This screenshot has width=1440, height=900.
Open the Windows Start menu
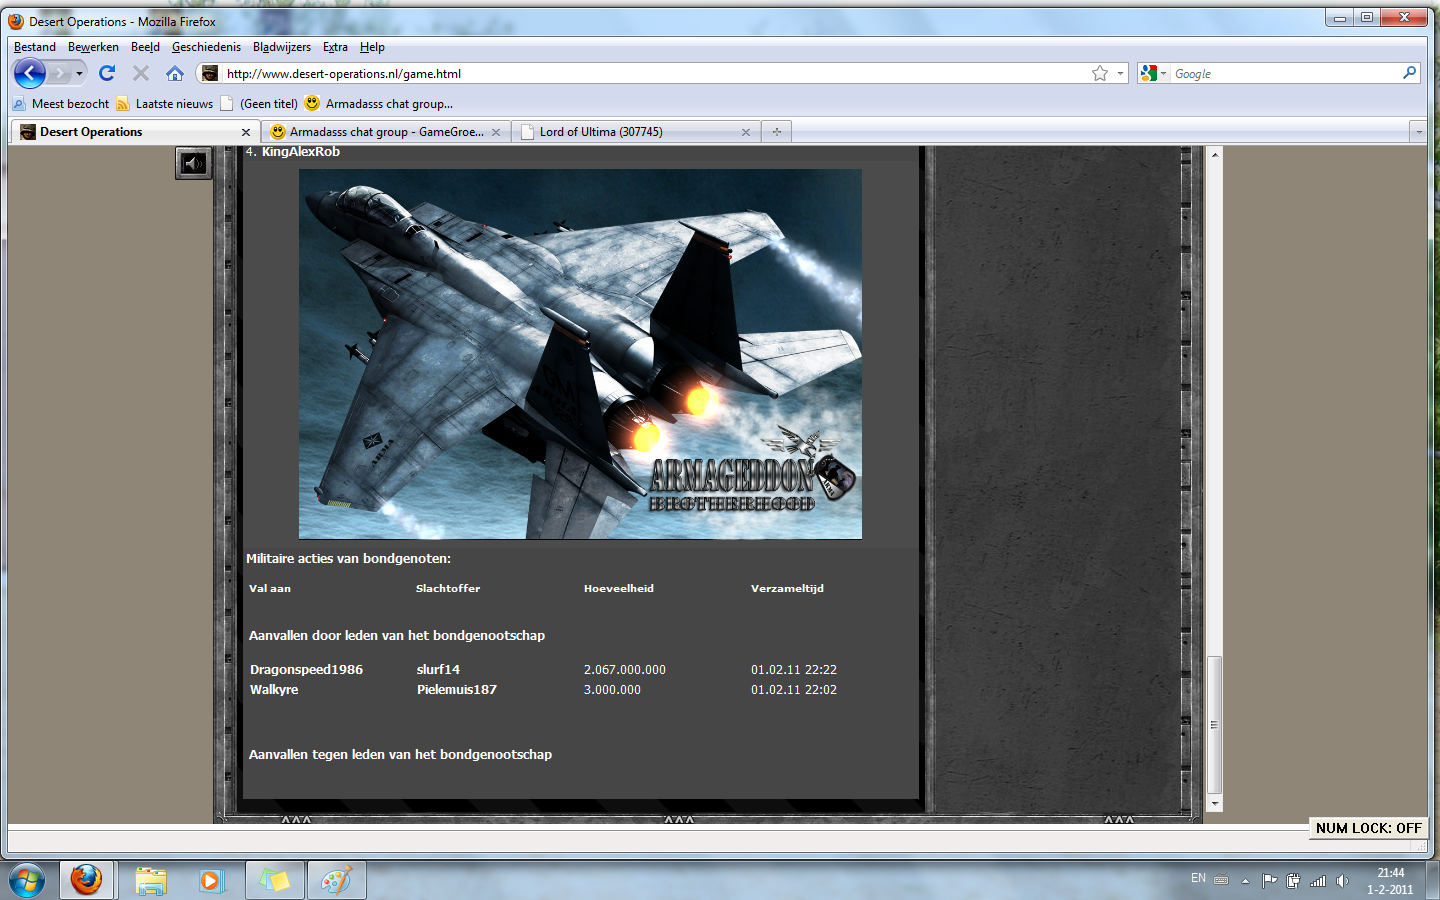tap(27, 881)
